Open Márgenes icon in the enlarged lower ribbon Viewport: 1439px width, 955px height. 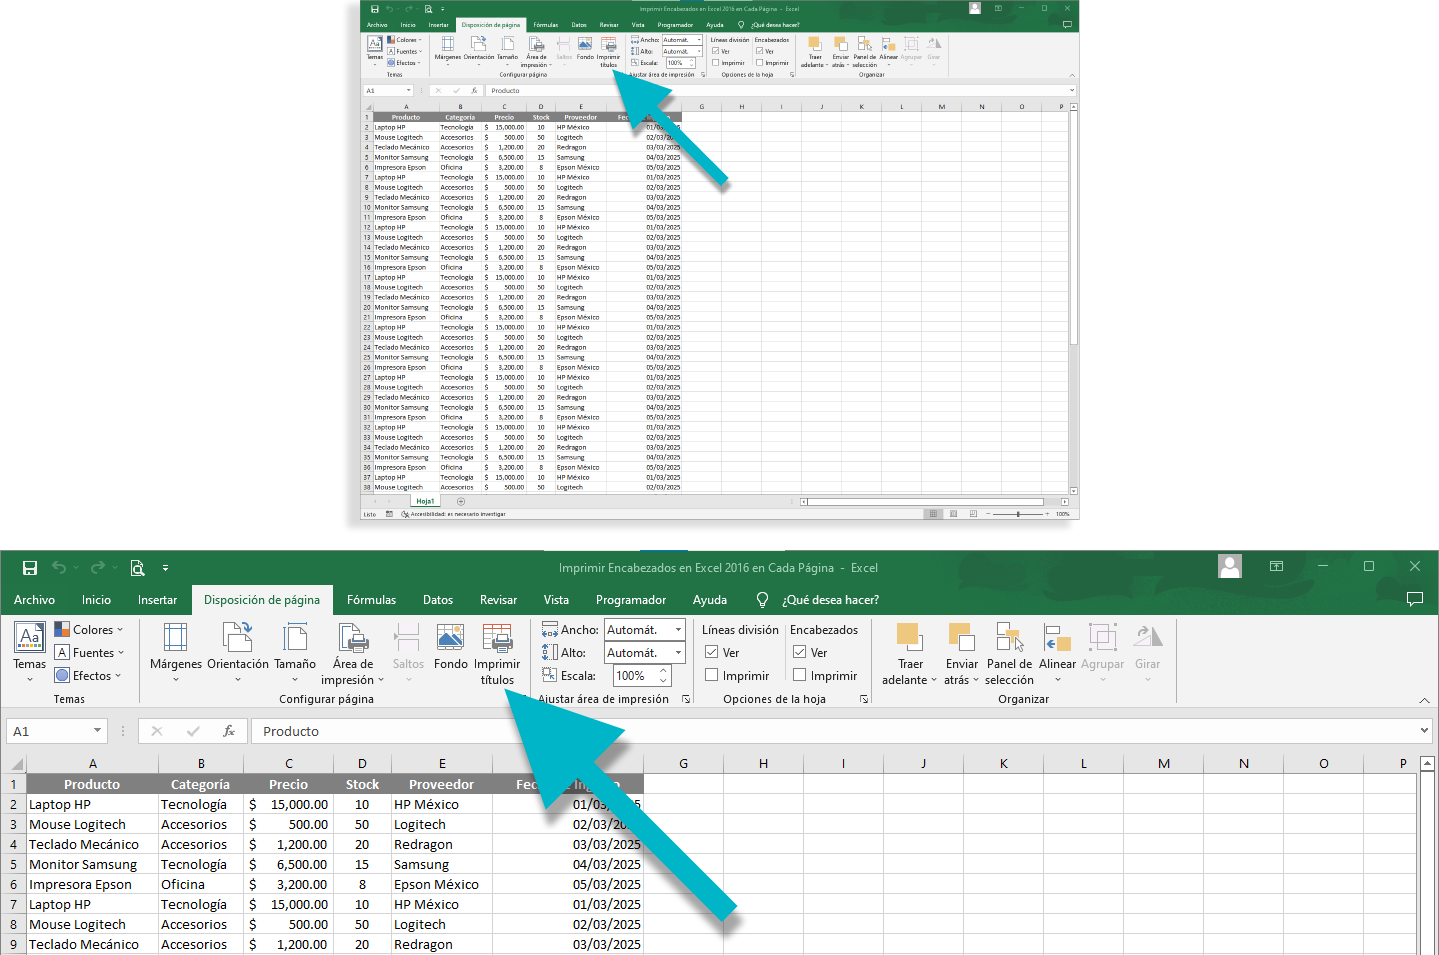175,640
